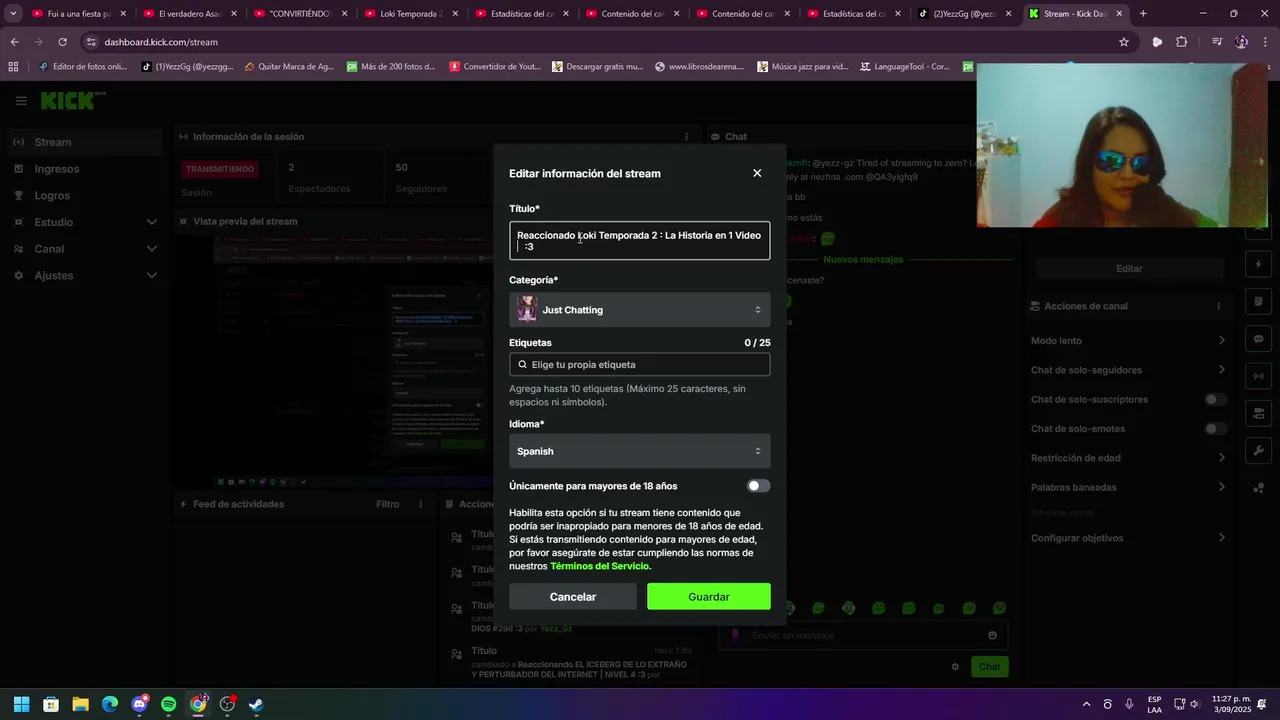Open the Editor de fotos onli... bookmark
The width and height of the screenshot is (1280, 720).
click(82, 67)
